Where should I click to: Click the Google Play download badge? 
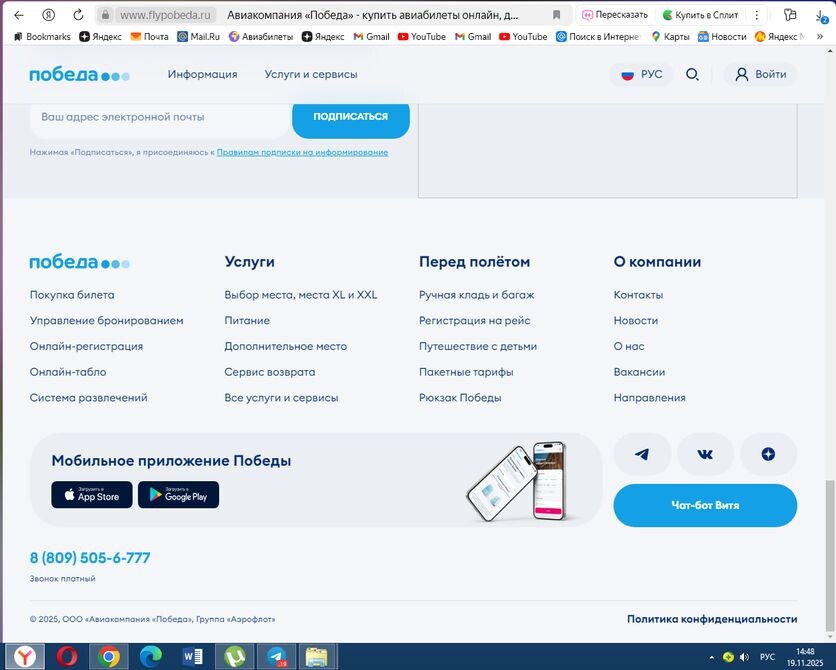click(178, 494)
